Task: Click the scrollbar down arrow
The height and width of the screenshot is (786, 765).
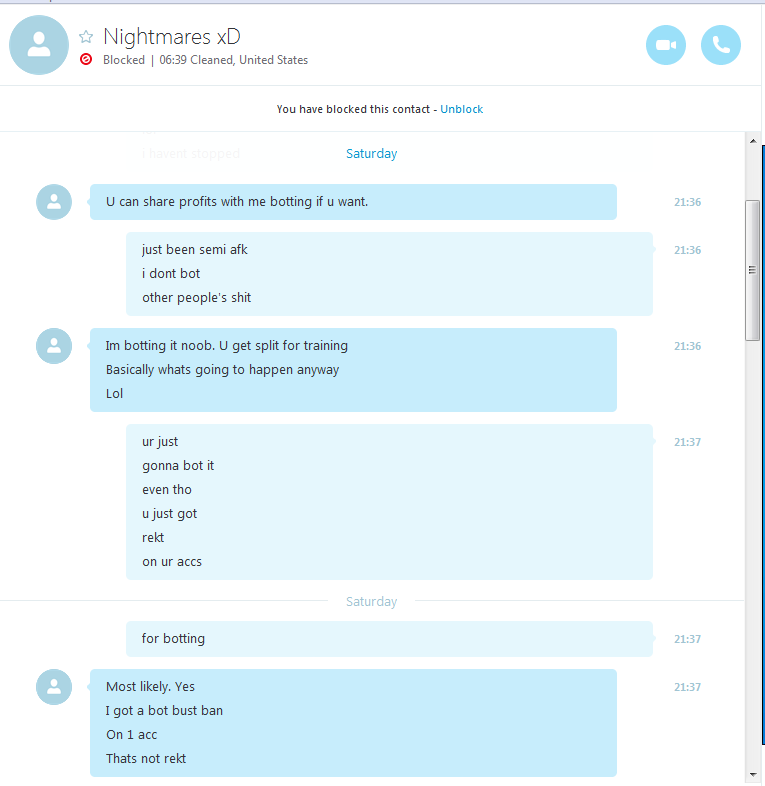Action: (752, 775)
